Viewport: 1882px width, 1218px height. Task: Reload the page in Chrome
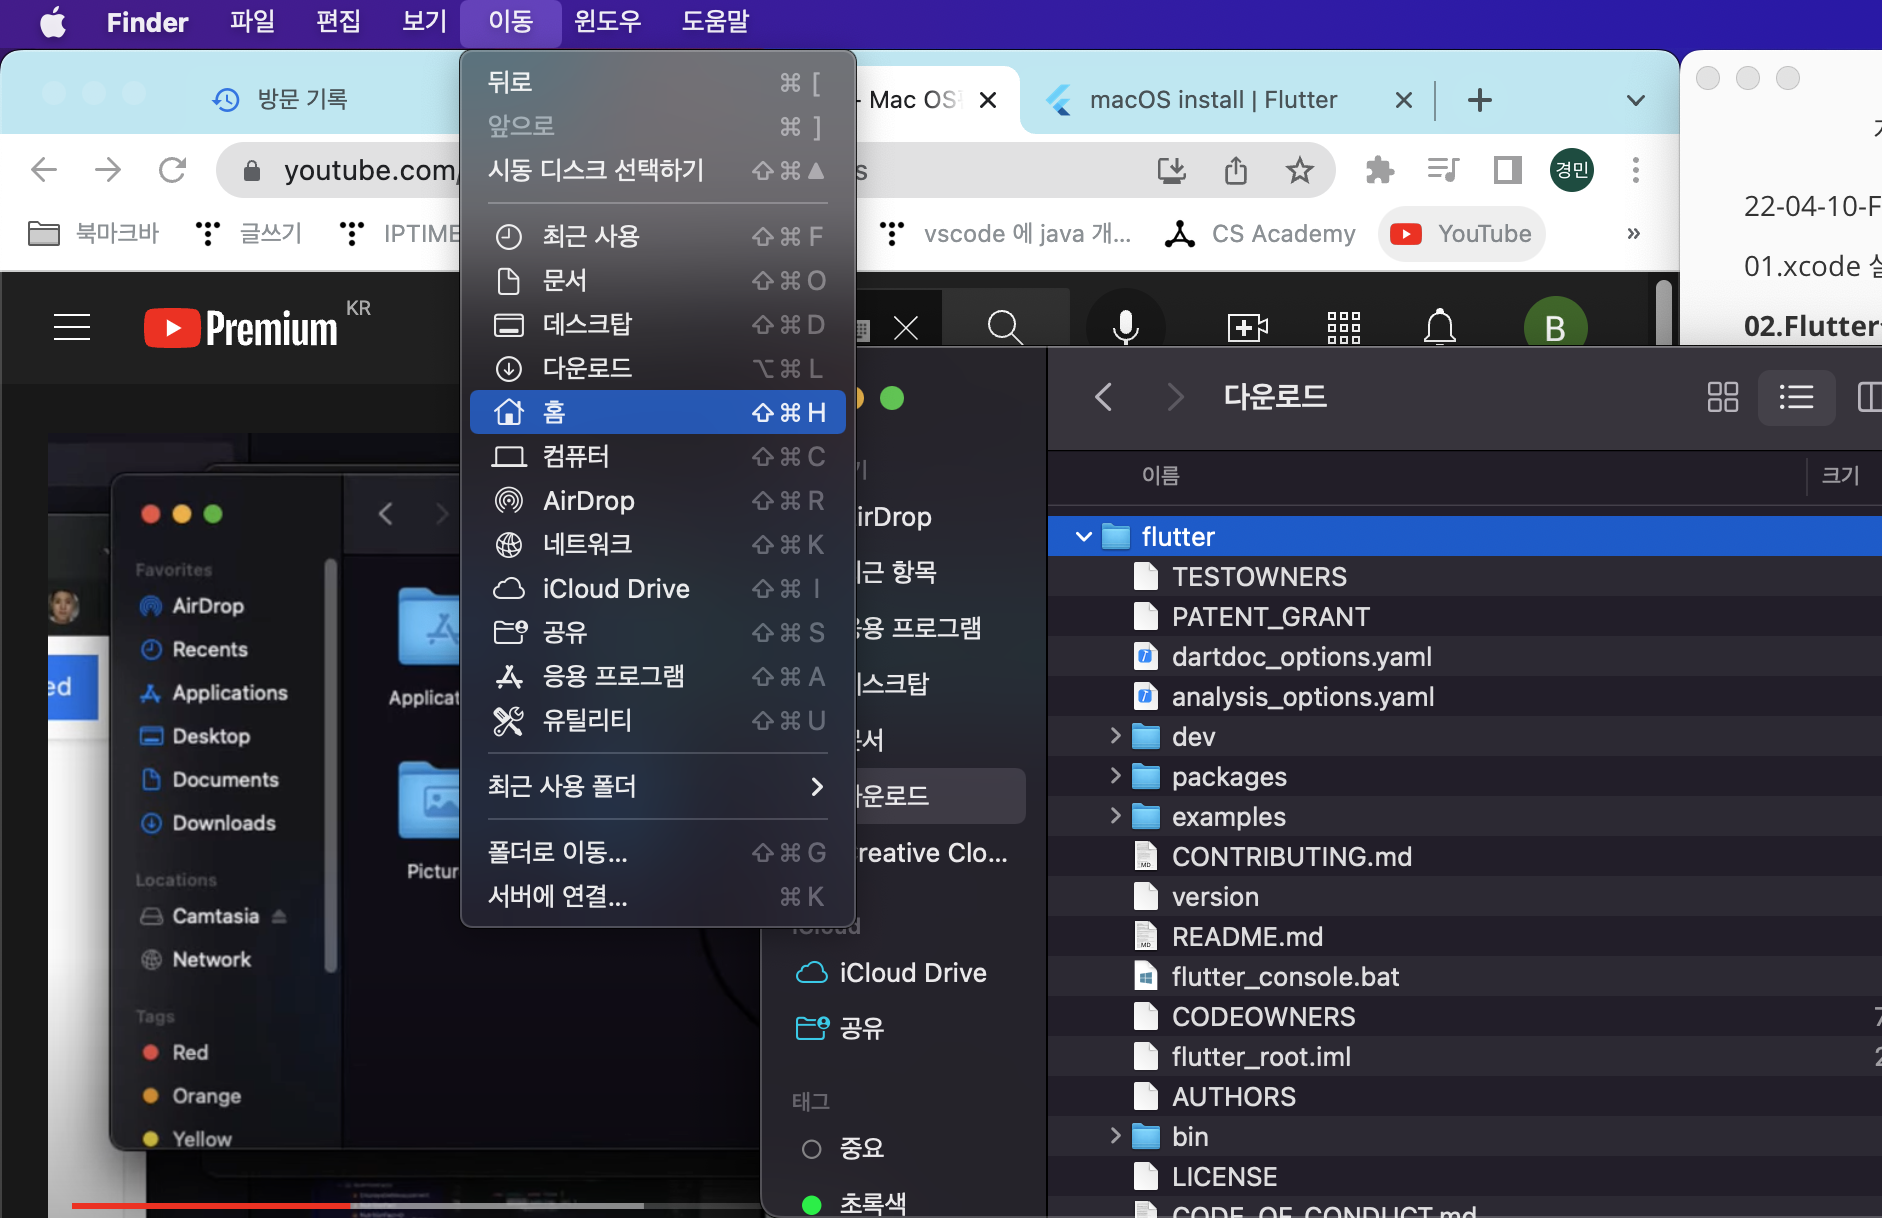pos(173,170)
